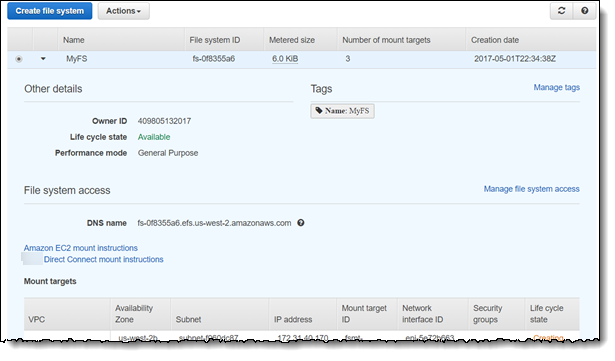615x361 pixels.
Task: Open the help question mark button
Action: click(x=584, y=11)
